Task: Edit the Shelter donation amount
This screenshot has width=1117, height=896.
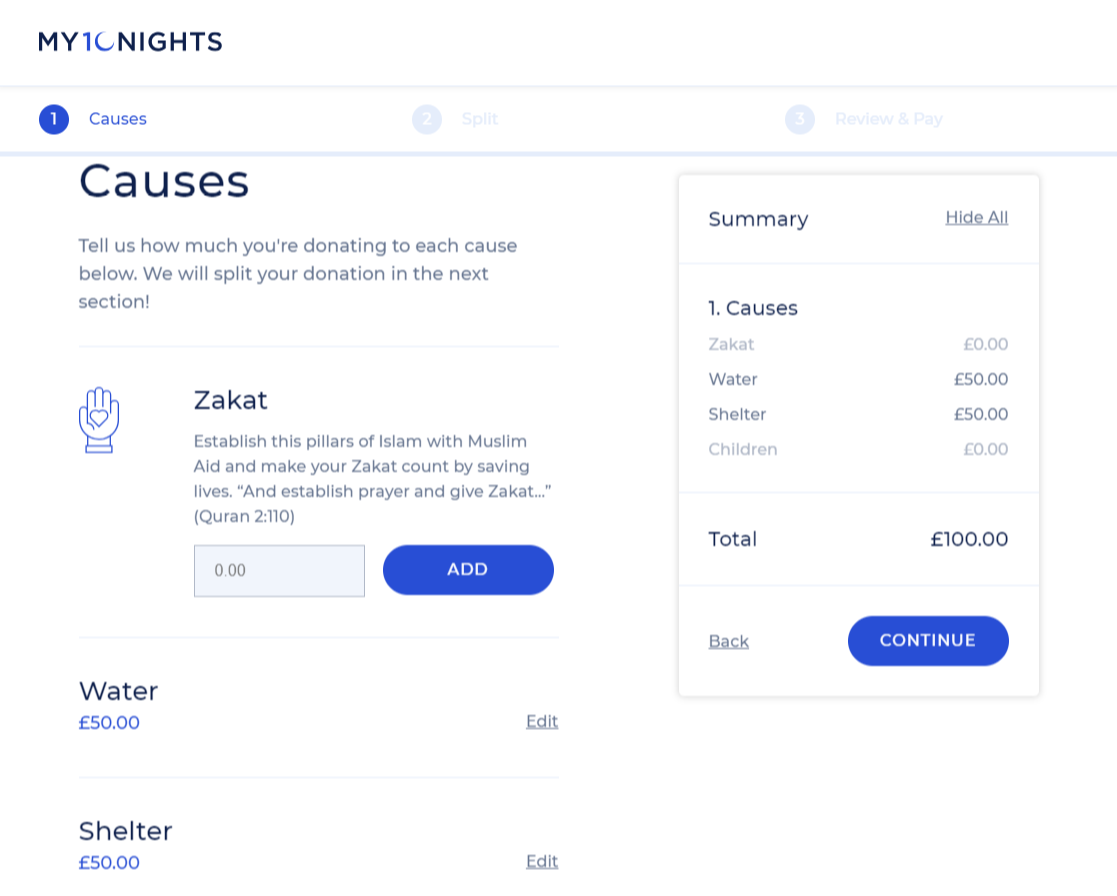Action: [542, 862]
